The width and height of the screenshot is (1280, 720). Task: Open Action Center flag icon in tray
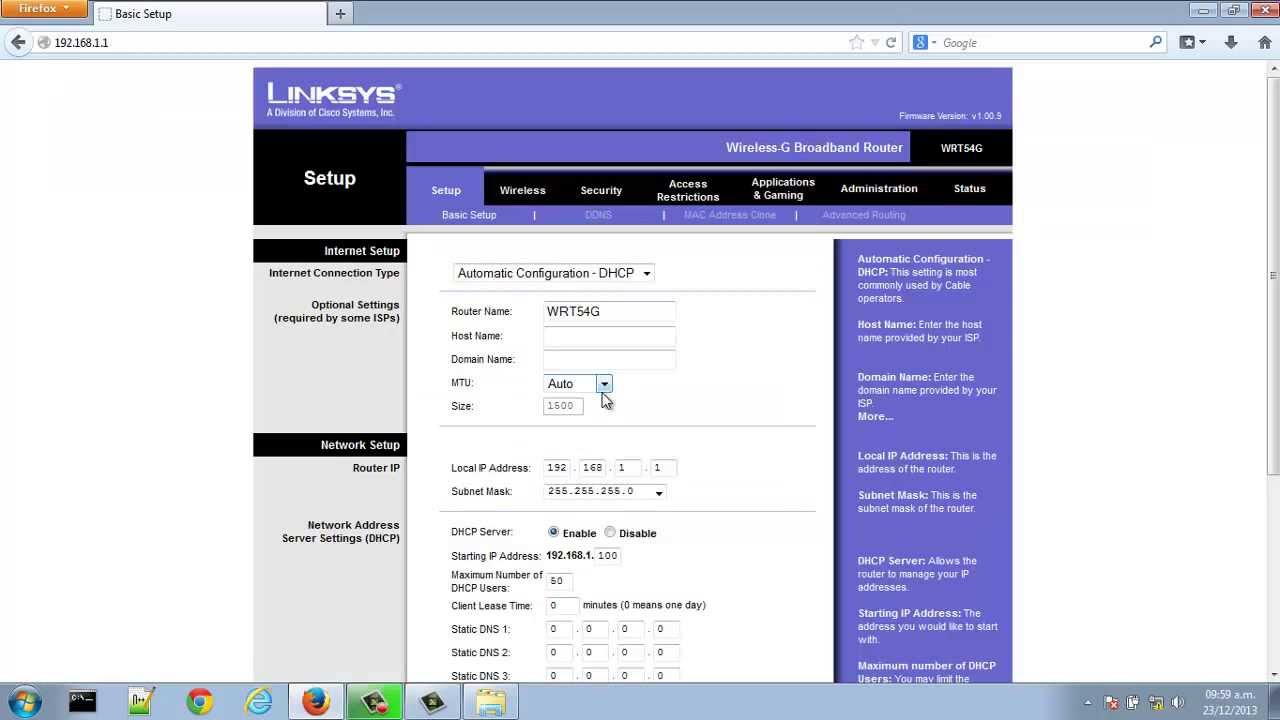(1111, 703)
